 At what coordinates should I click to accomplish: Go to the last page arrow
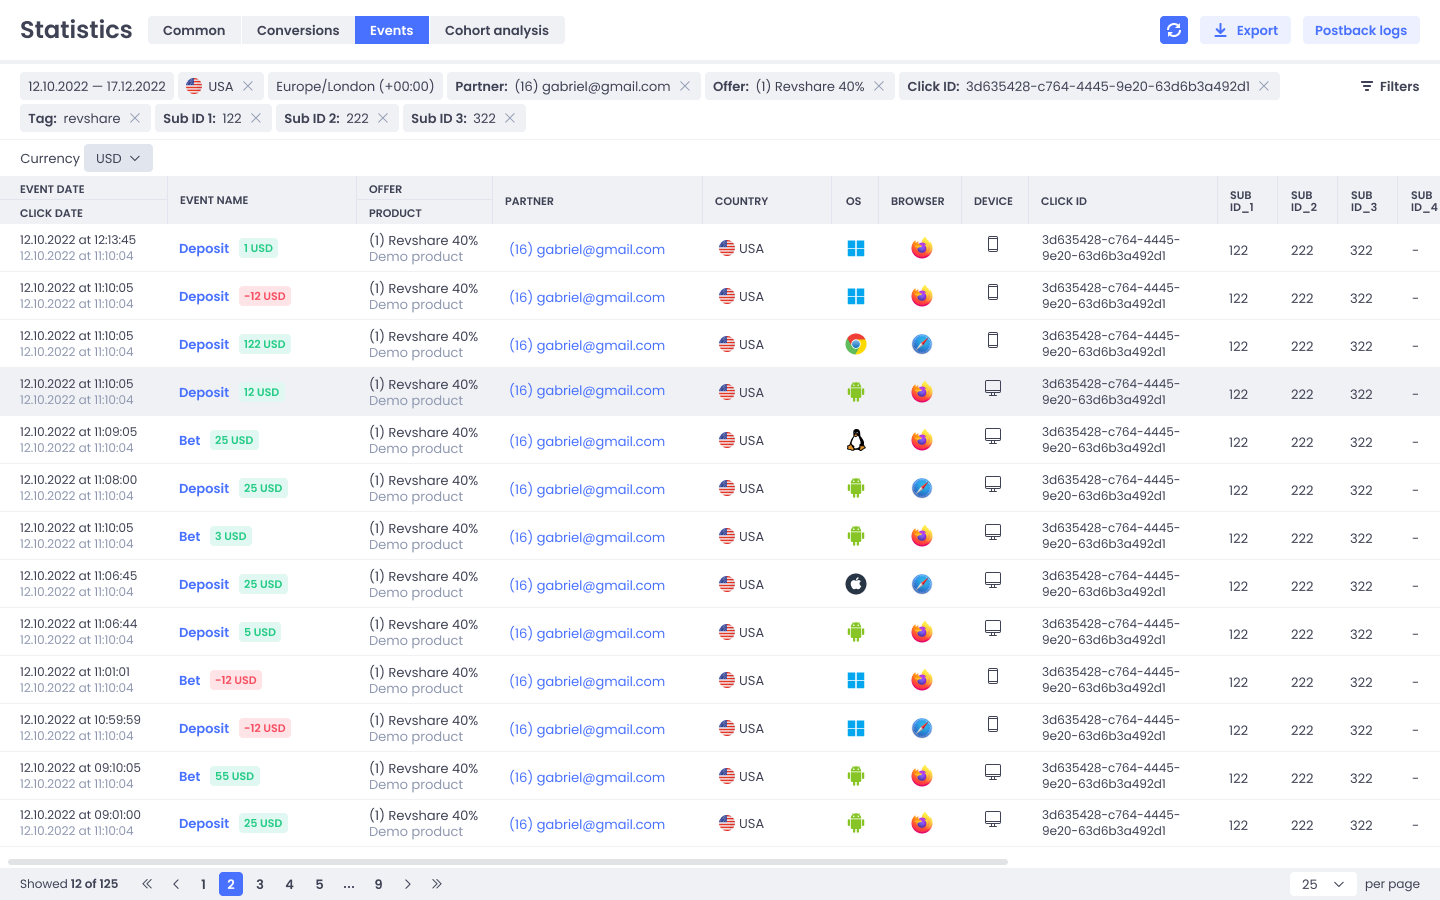pyautogui.click(x=437, y=884)
